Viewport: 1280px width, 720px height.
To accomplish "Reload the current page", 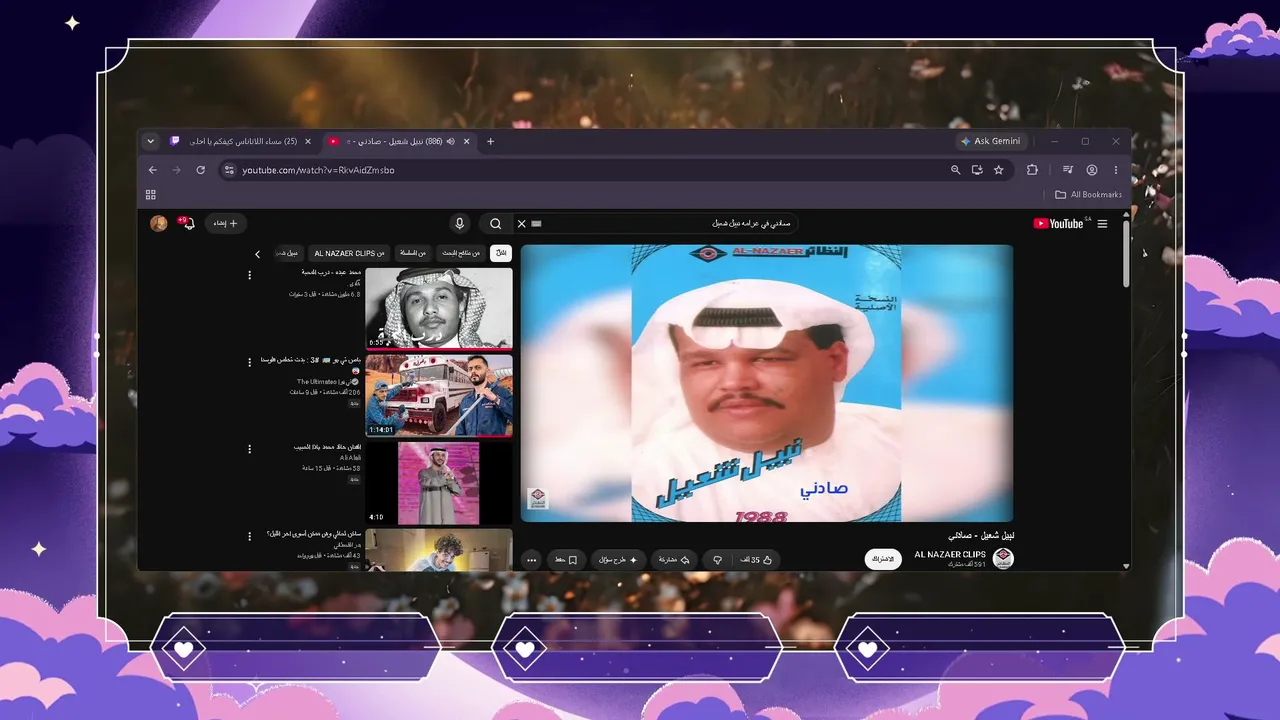I will pyautogui.click(x=200, y=170).
